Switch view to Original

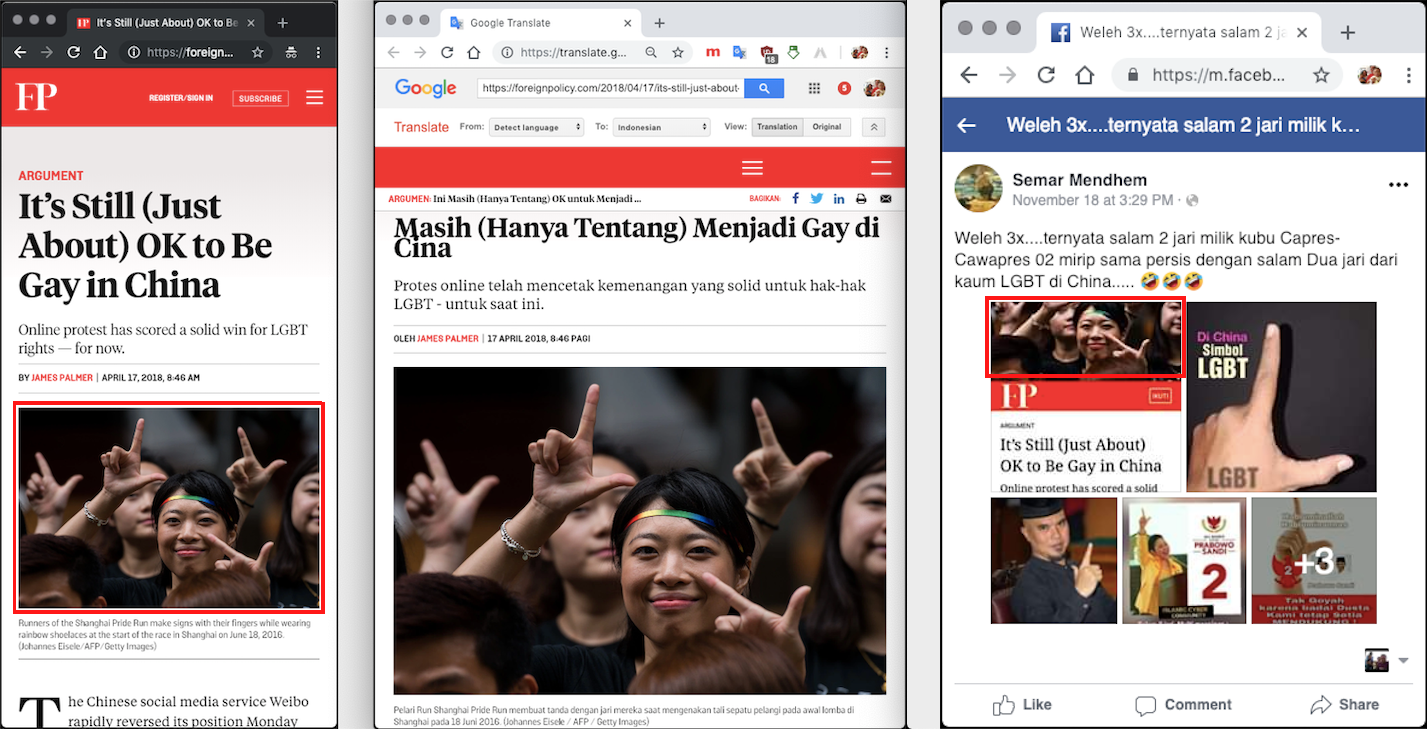pos(827,127)
